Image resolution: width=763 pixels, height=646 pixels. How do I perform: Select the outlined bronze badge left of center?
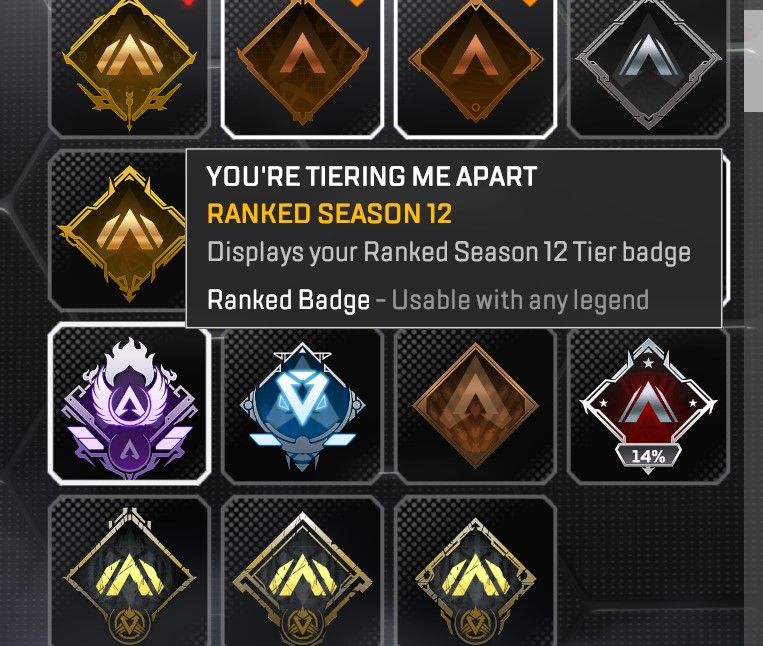click(302, 66)
